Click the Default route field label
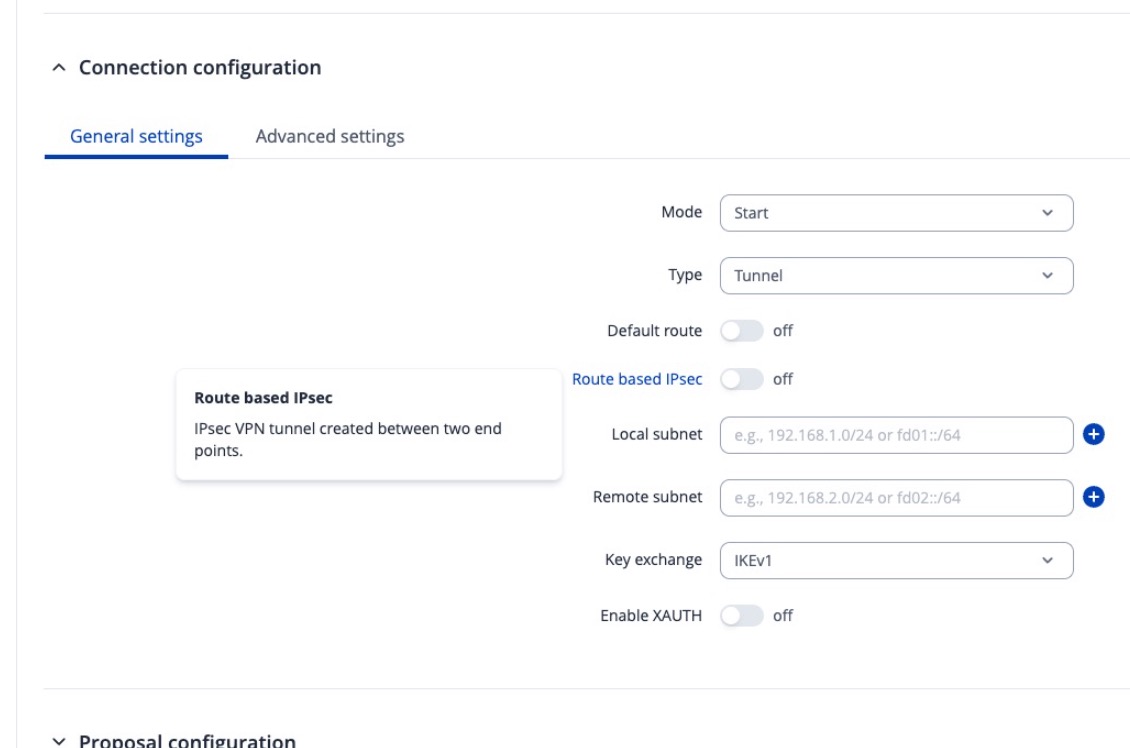 pyautogui.click(x=655, y=330)
